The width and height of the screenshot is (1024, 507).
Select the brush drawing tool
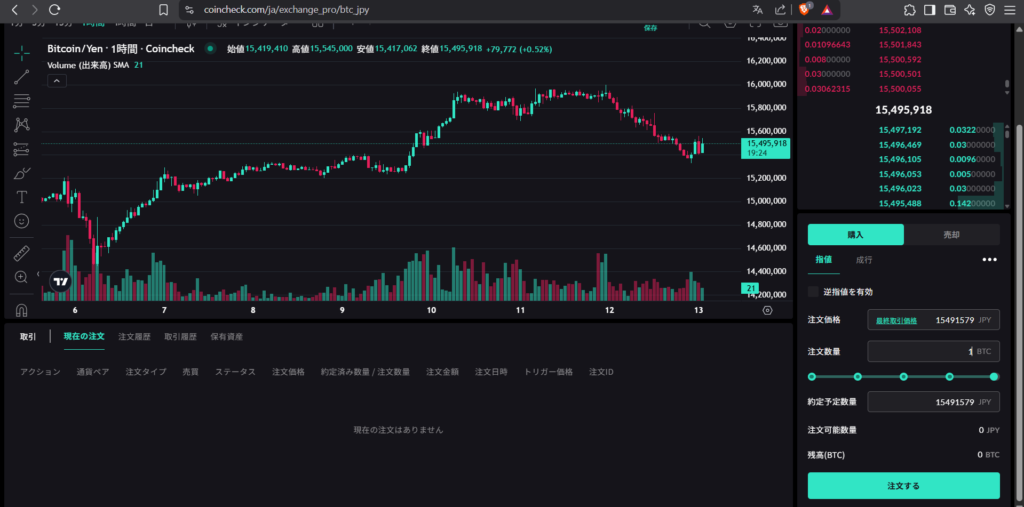[22, 173]
